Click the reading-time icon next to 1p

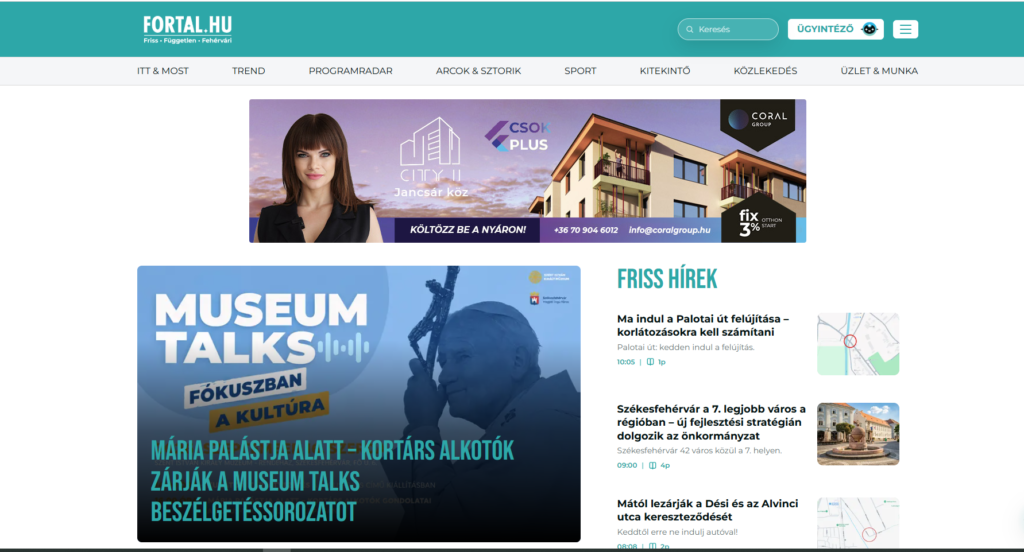coord(650,362)
